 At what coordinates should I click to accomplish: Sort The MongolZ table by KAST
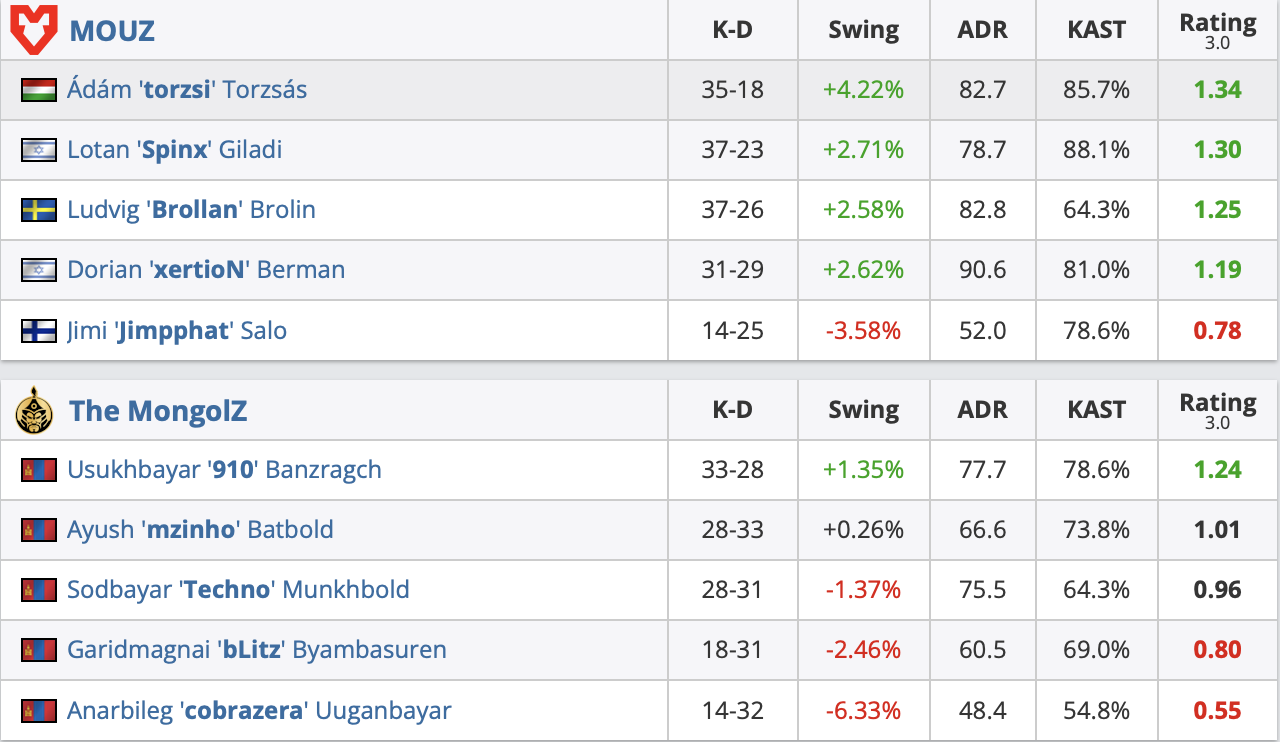[x=1097, y=410]
